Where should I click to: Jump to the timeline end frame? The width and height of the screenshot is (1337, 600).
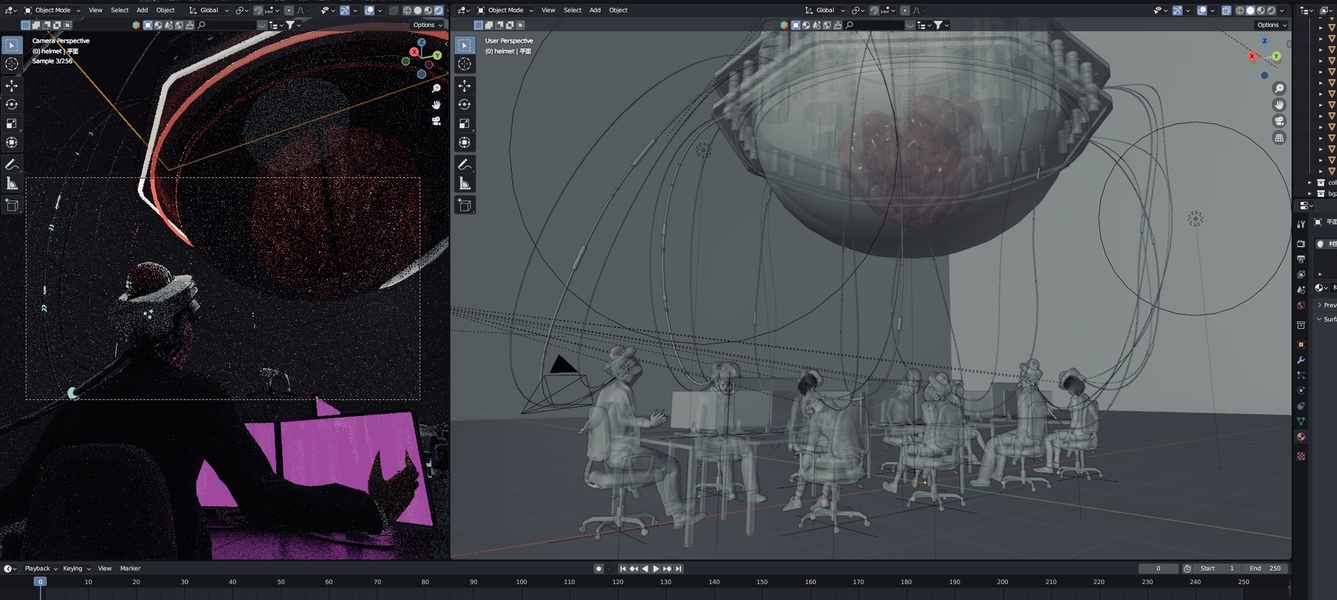click(678, 568)
